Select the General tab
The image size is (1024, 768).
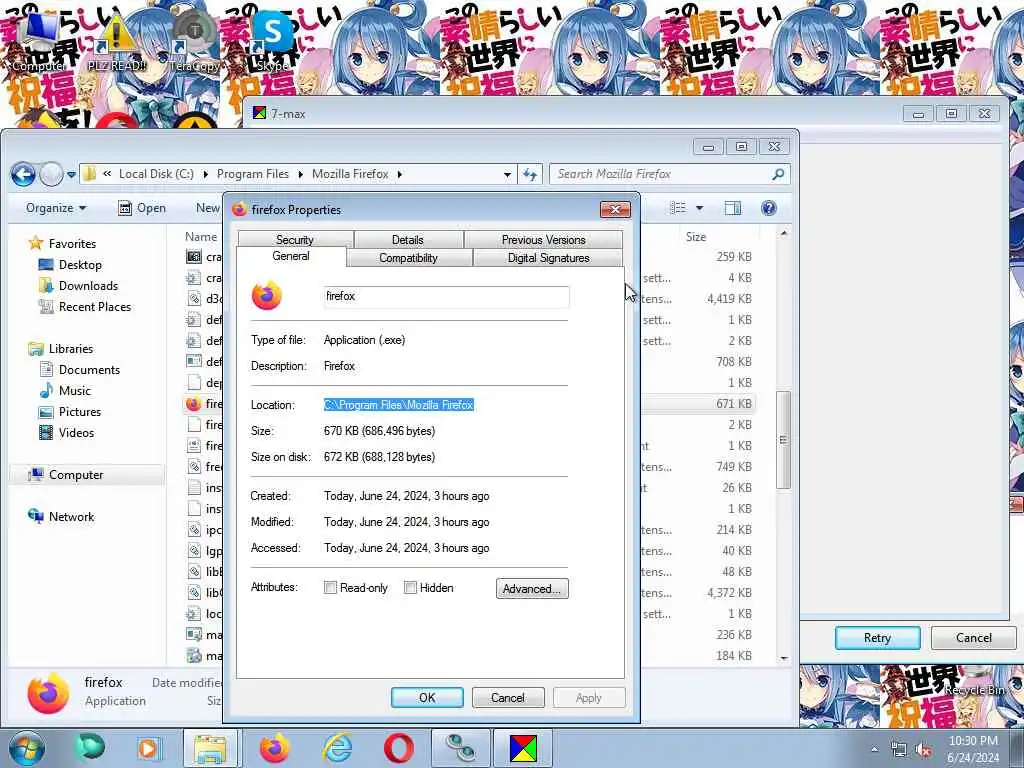coord(291,256)
